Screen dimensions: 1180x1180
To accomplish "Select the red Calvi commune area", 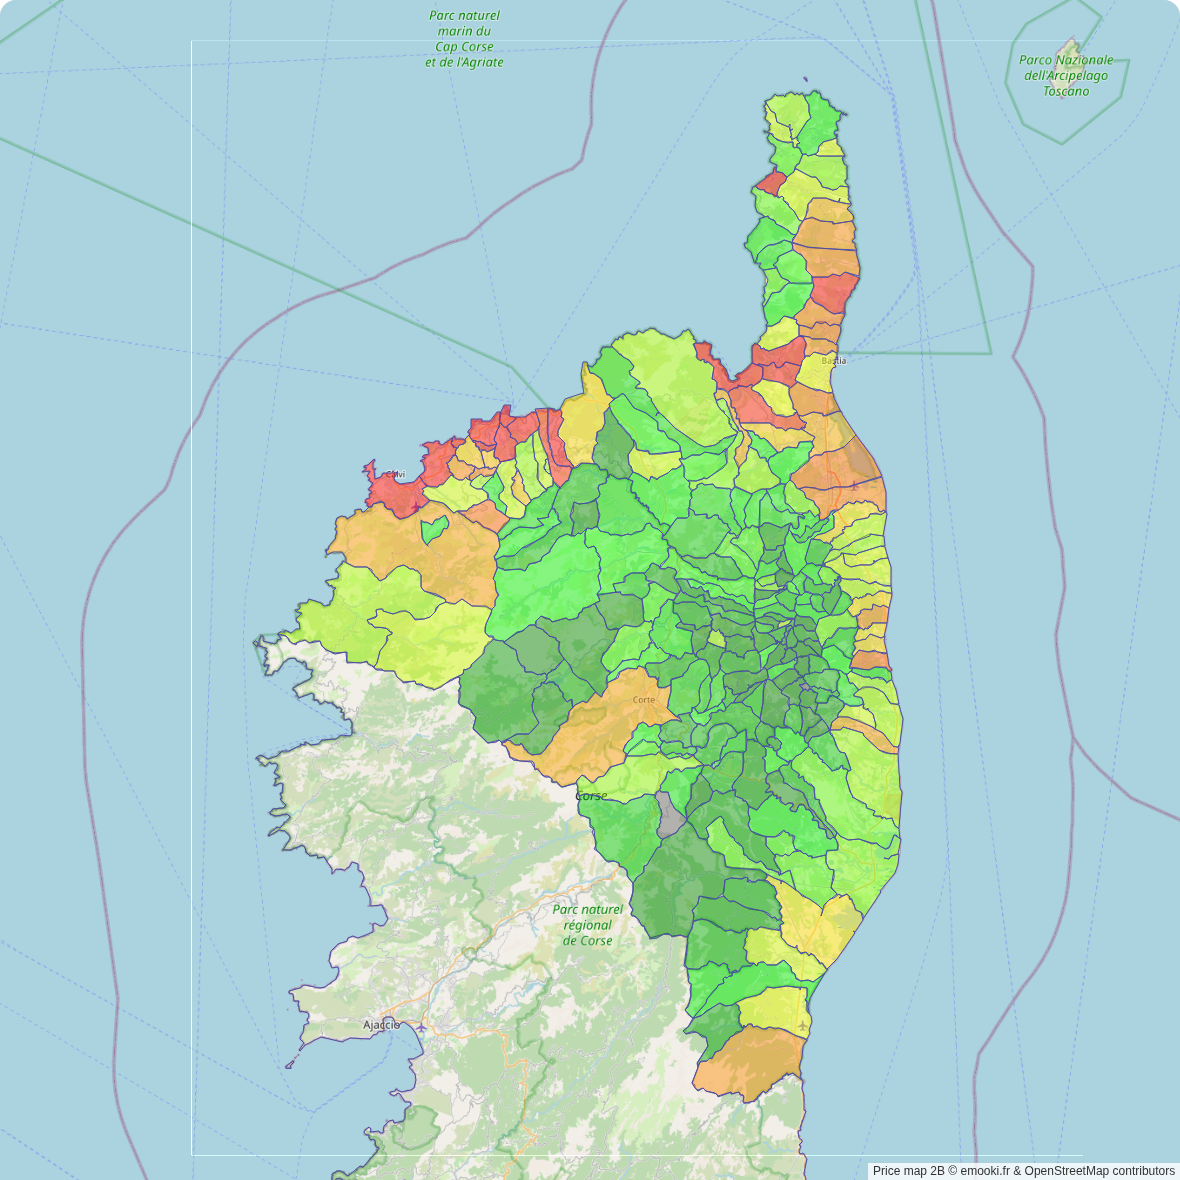I will tap(393, 492).
